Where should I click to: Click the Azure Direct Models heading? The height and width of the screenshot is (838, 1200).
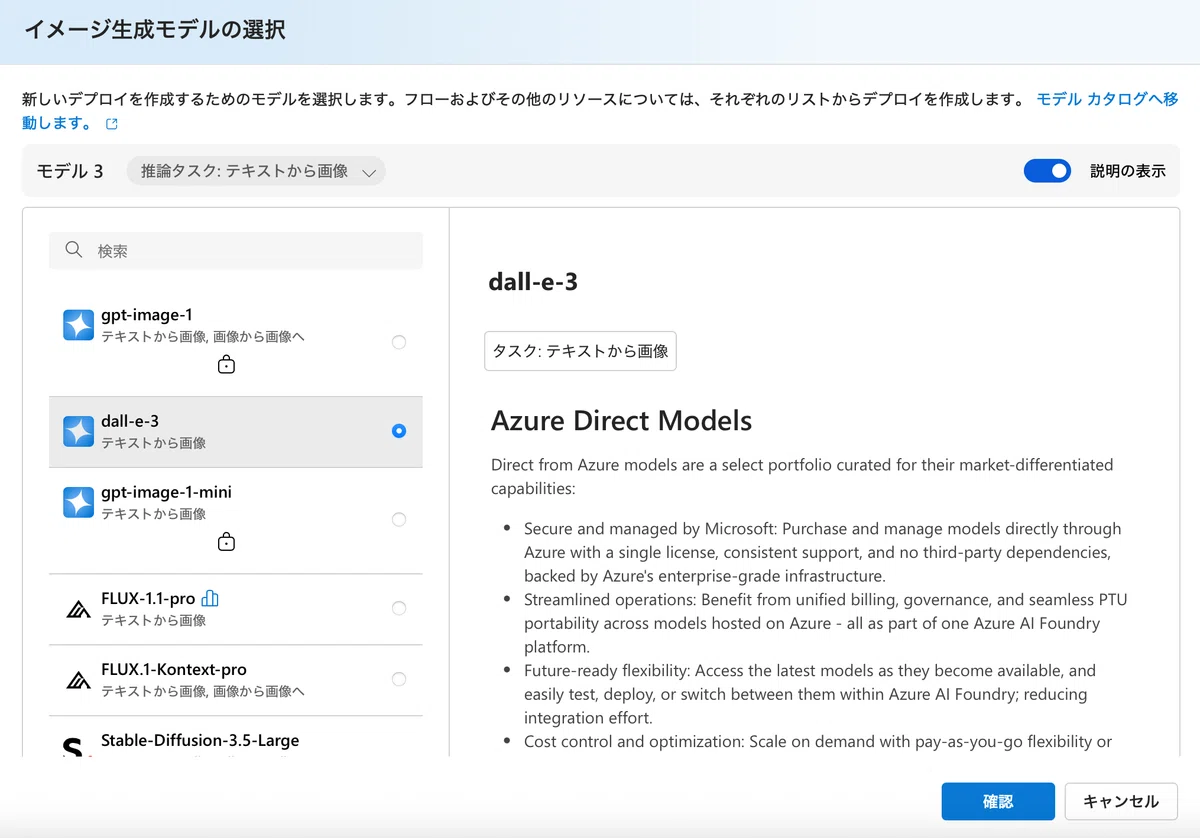pos(621,420)
